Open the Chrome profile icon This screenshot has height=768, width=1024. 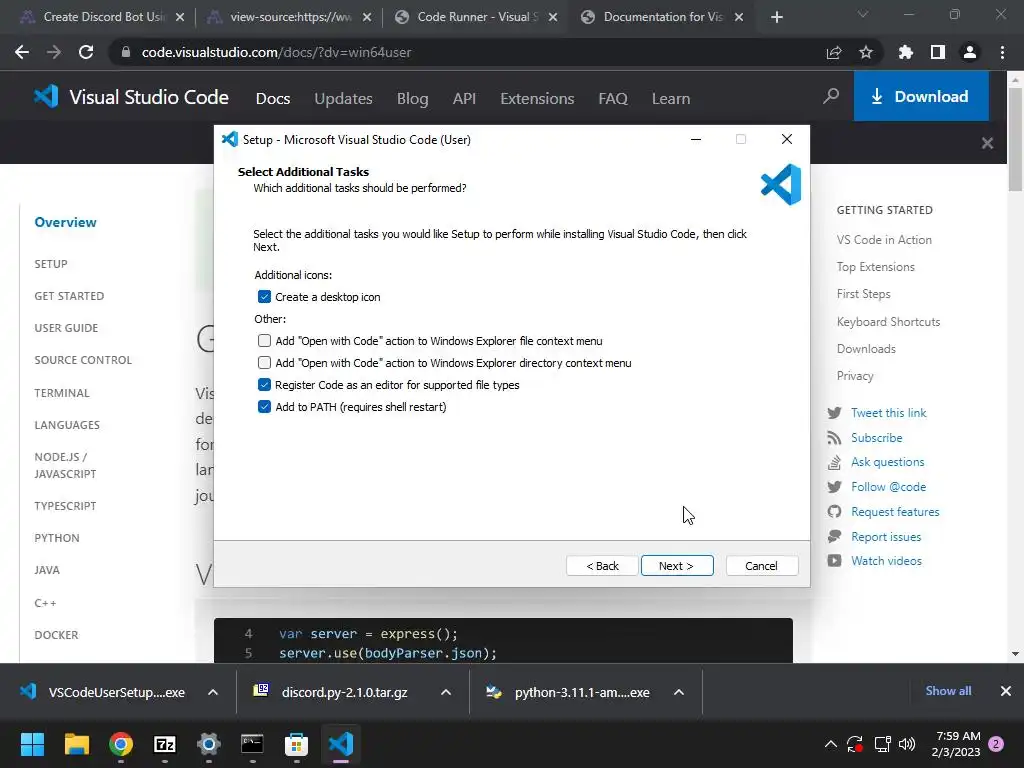tap(970, 52)
